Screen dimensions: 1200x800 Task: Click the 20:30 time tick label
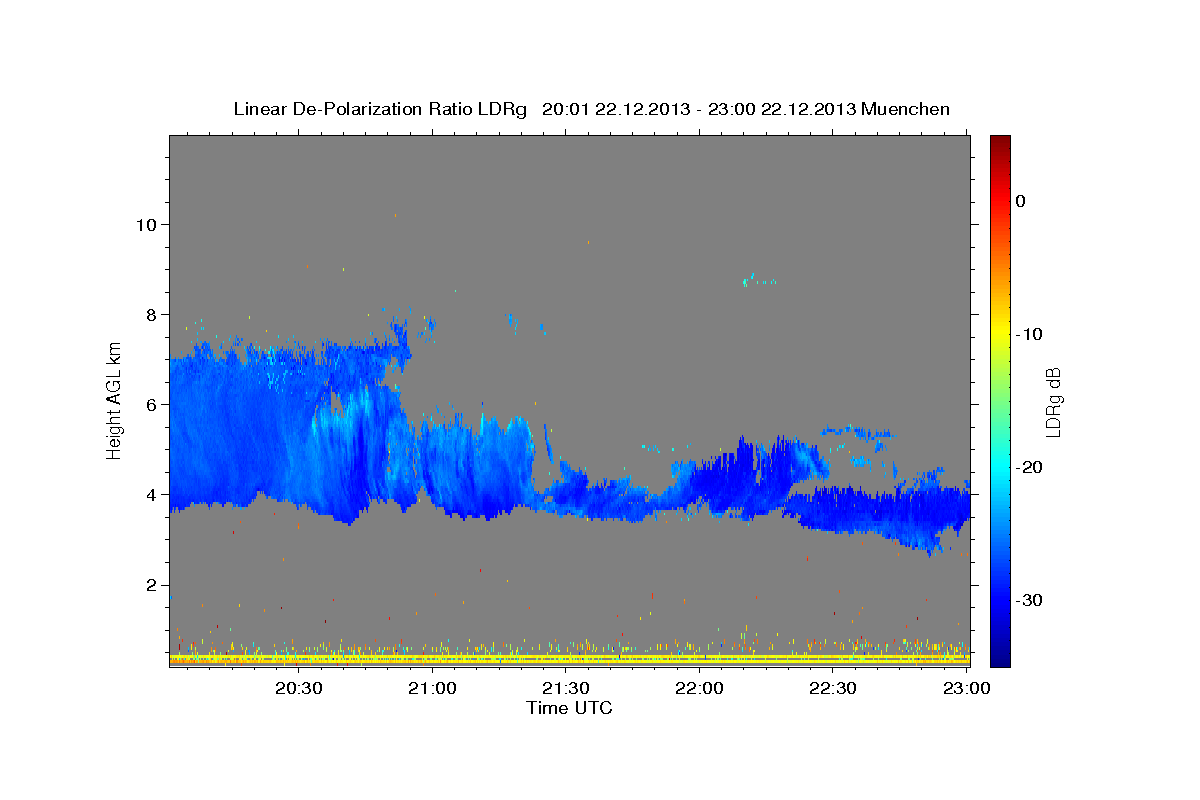coord(299,688)
